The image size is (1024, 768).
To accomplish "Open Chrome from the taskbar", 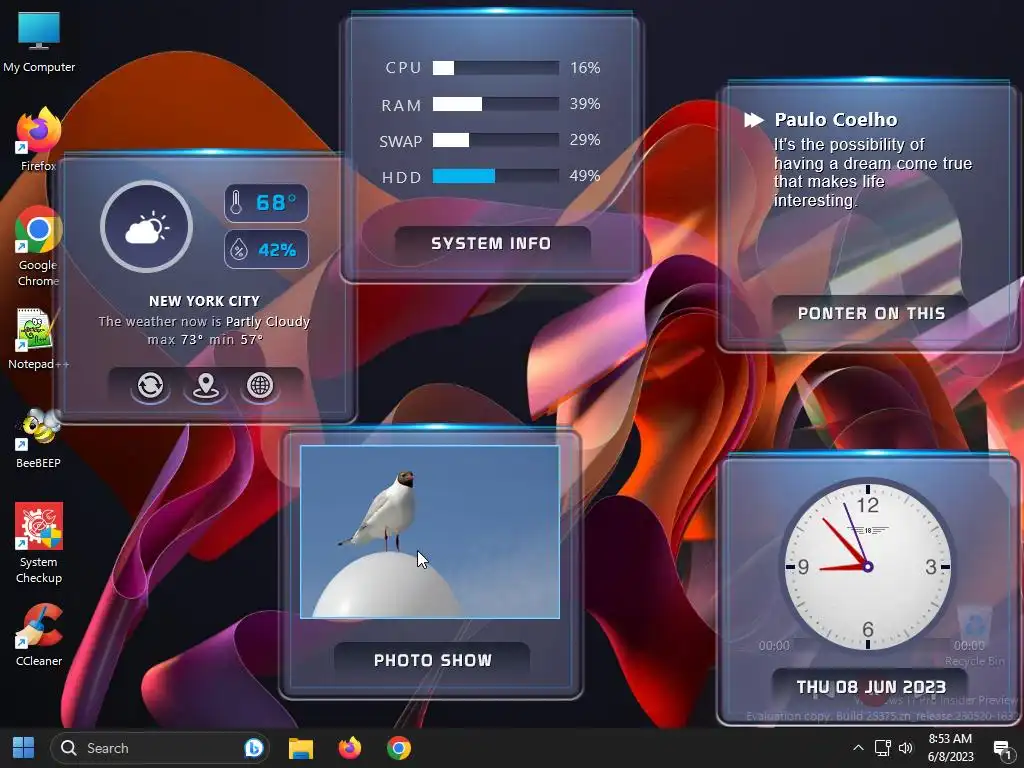I will click(399, 748).
